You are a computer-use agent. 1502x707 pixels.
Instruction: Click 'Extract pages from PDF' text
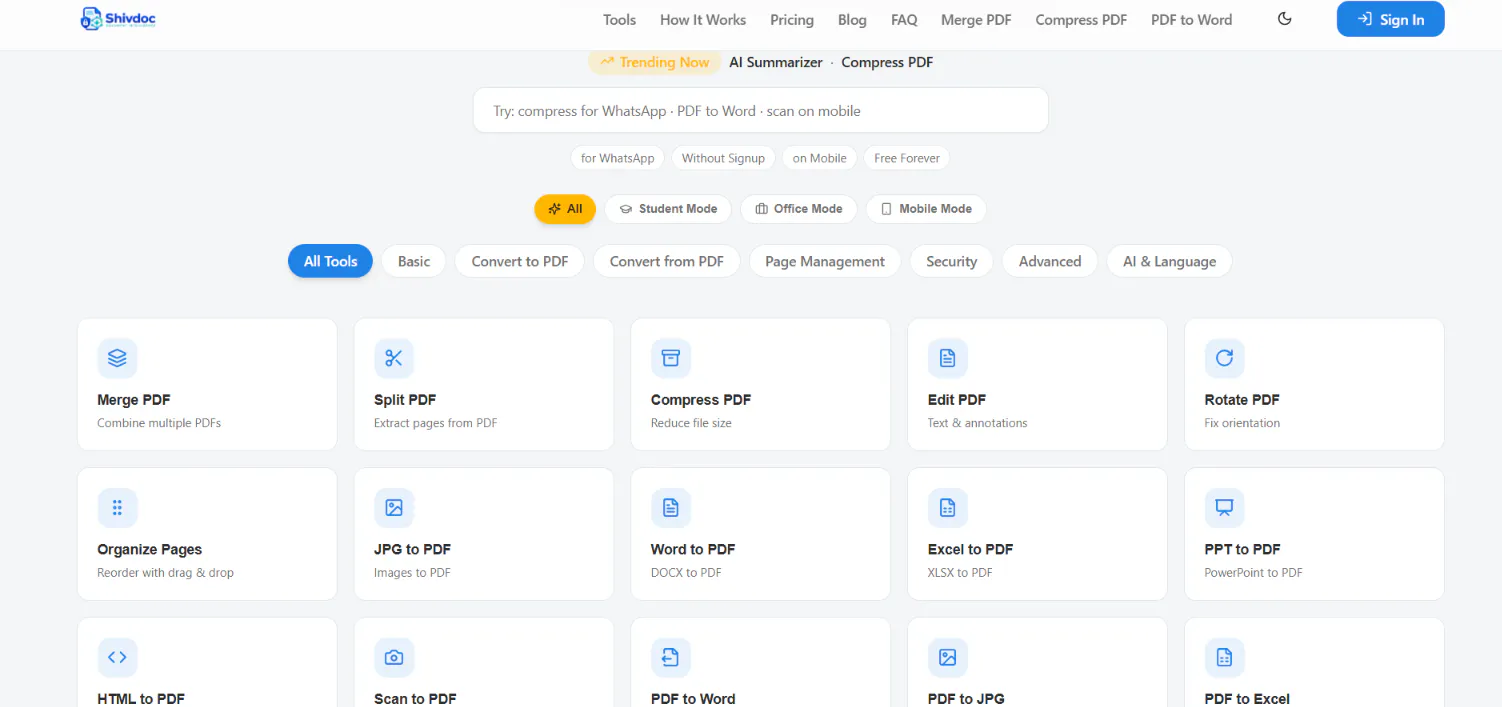point(435,423)
